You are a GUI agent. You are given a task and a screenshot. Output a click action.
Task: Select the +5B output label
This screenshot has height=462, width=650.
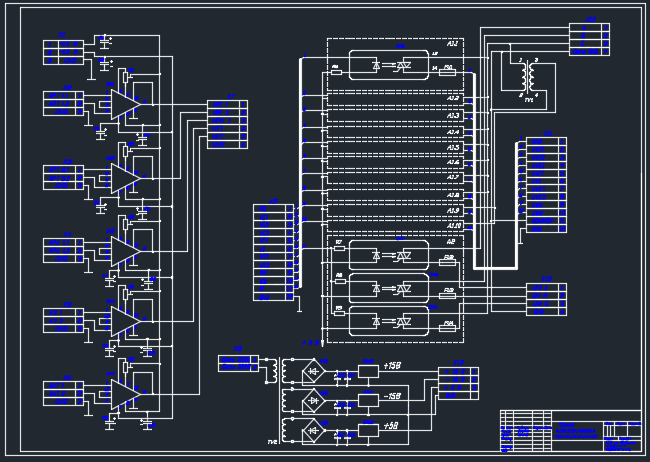pos(391,426)
